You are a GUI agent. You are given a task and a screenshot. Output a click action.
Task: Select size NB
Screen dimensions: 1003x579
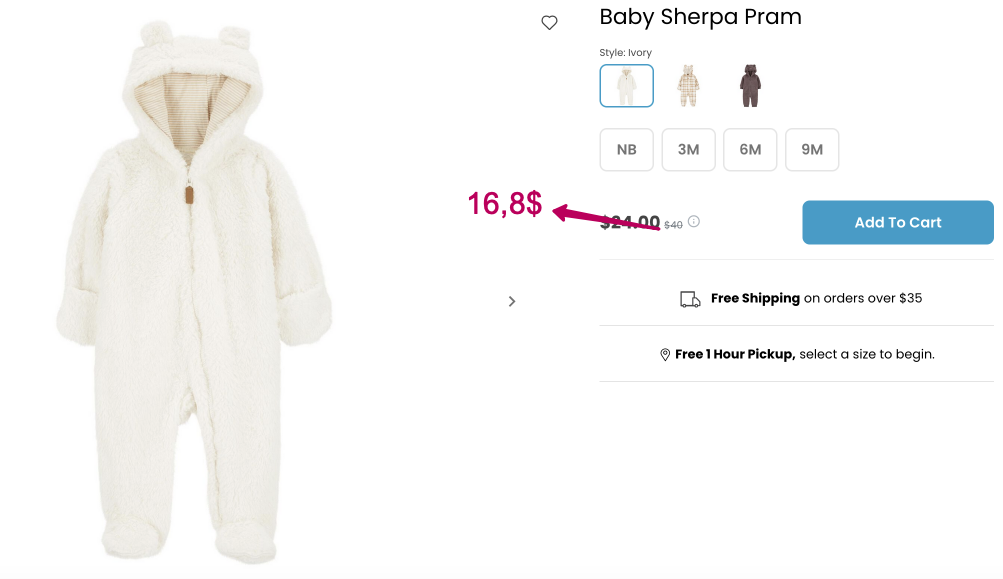pyautogui.click(x=627, y=150)
